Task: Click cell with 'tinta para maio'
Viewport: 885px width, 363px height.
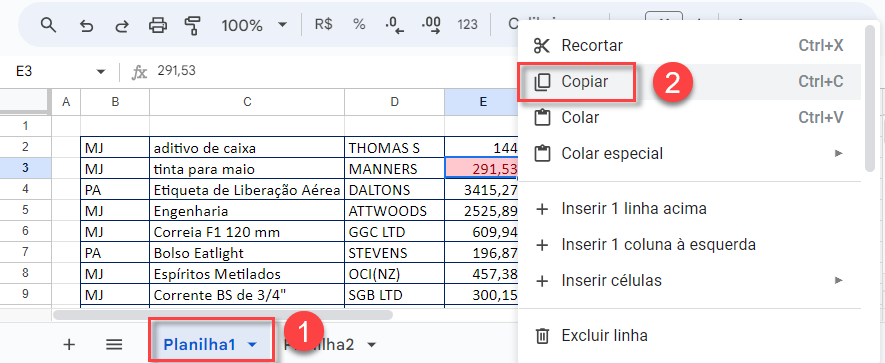Action: tap(247, 169)
